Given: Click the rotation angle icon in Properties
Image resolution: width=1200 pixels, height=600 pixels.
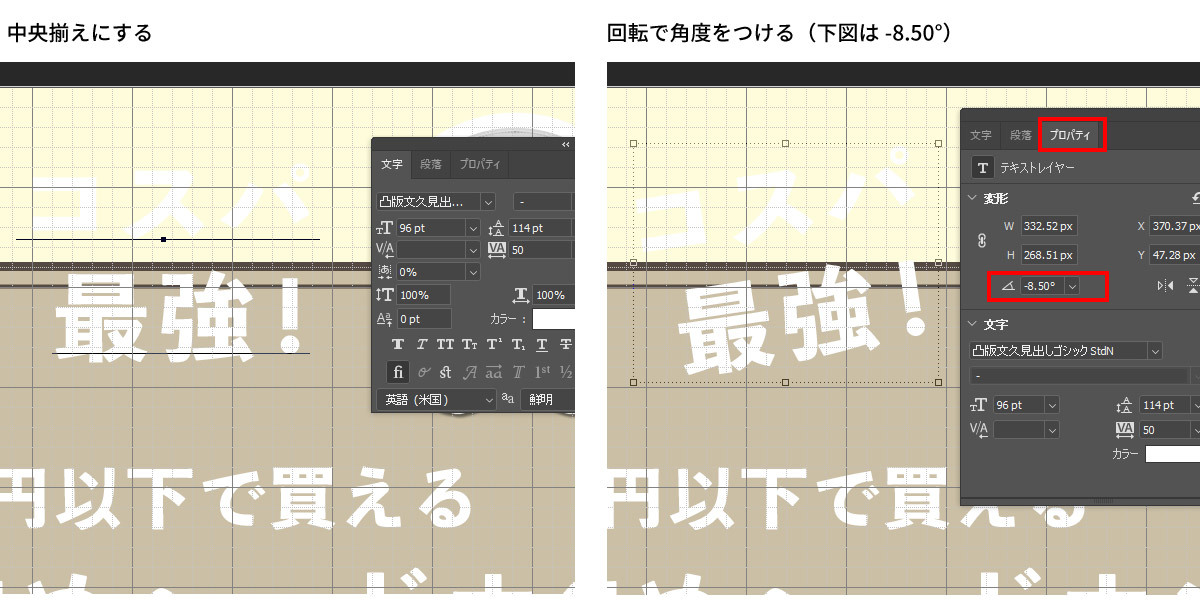Looking at the screenshot, I should coord(1008,286).
